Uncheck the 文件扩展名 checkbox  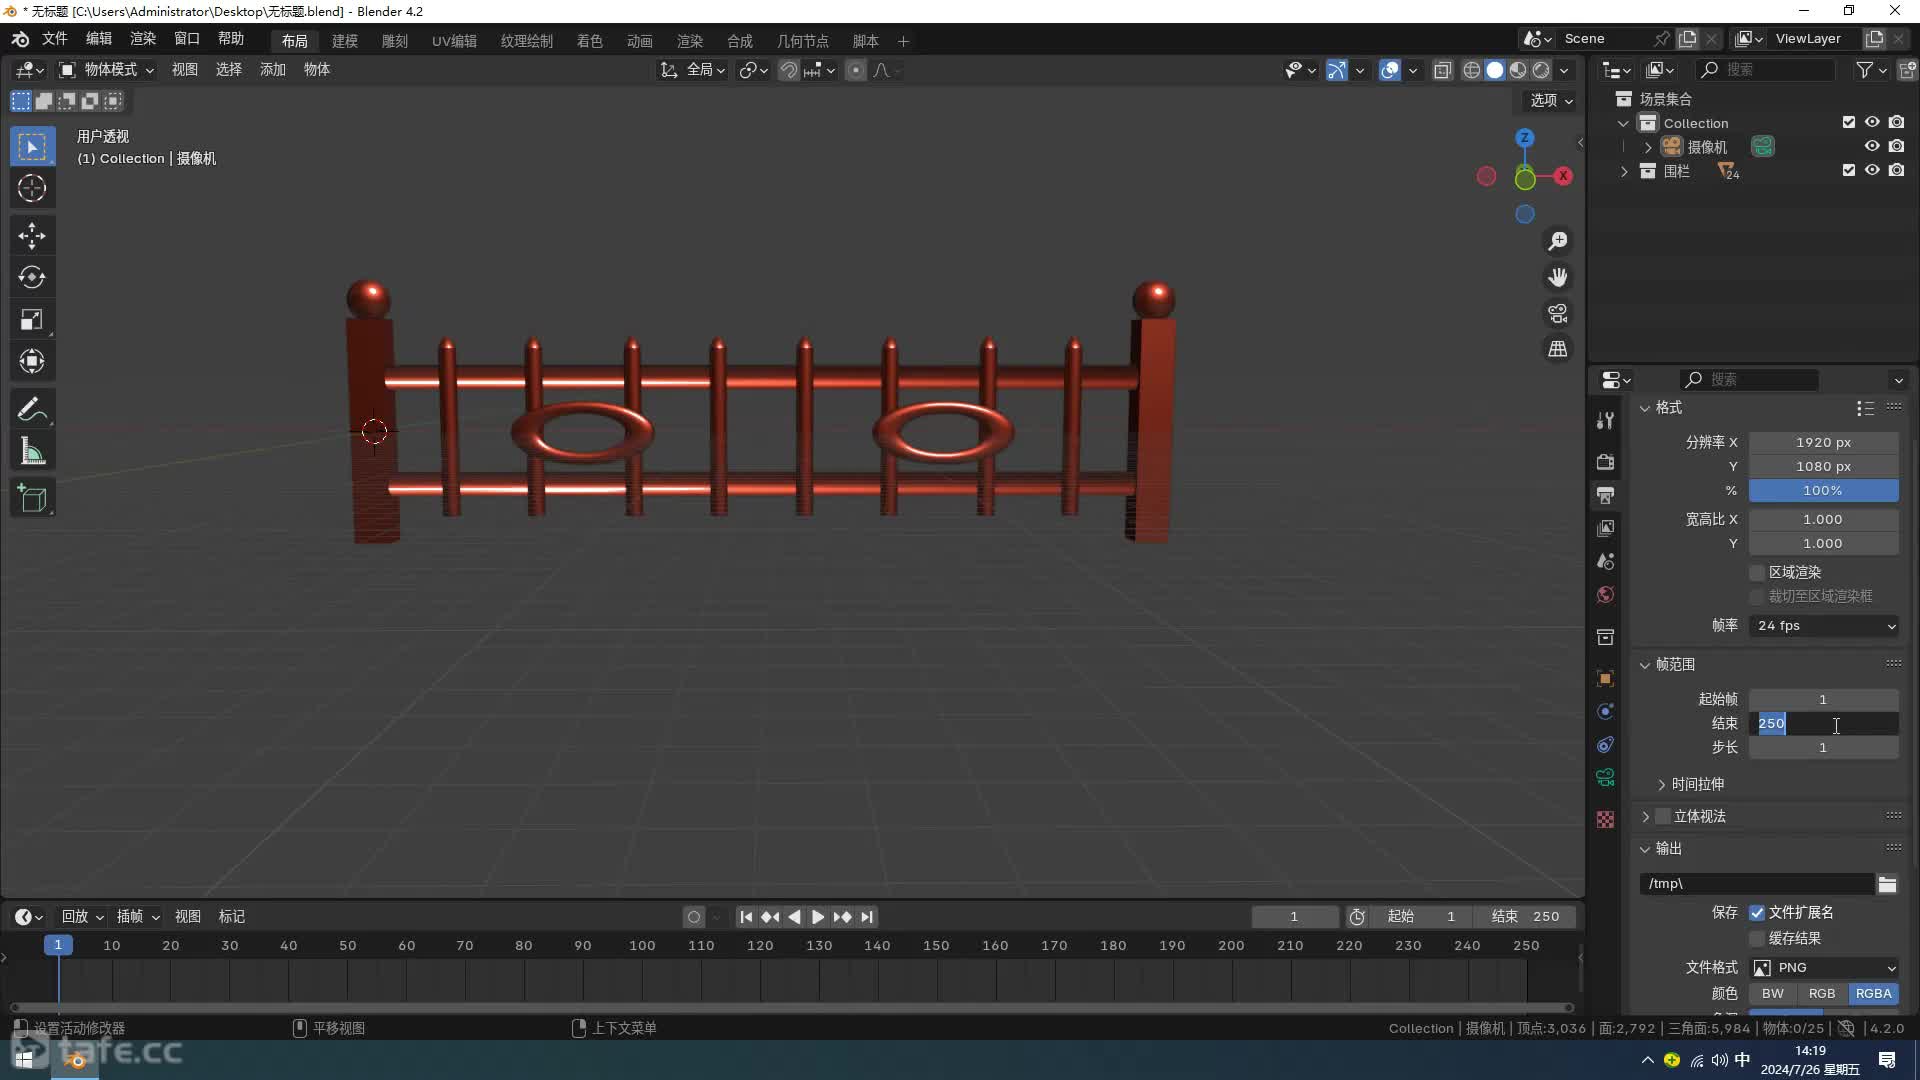coord(1757,913)
